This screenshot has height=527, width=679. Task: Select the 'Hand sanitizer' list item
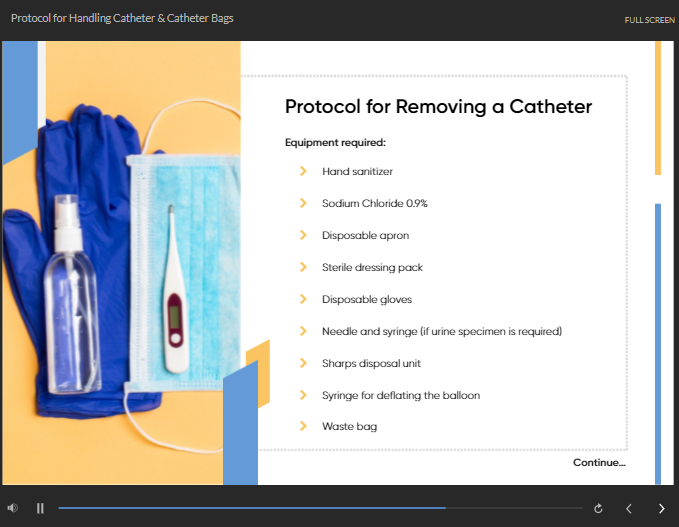(357, 171)
